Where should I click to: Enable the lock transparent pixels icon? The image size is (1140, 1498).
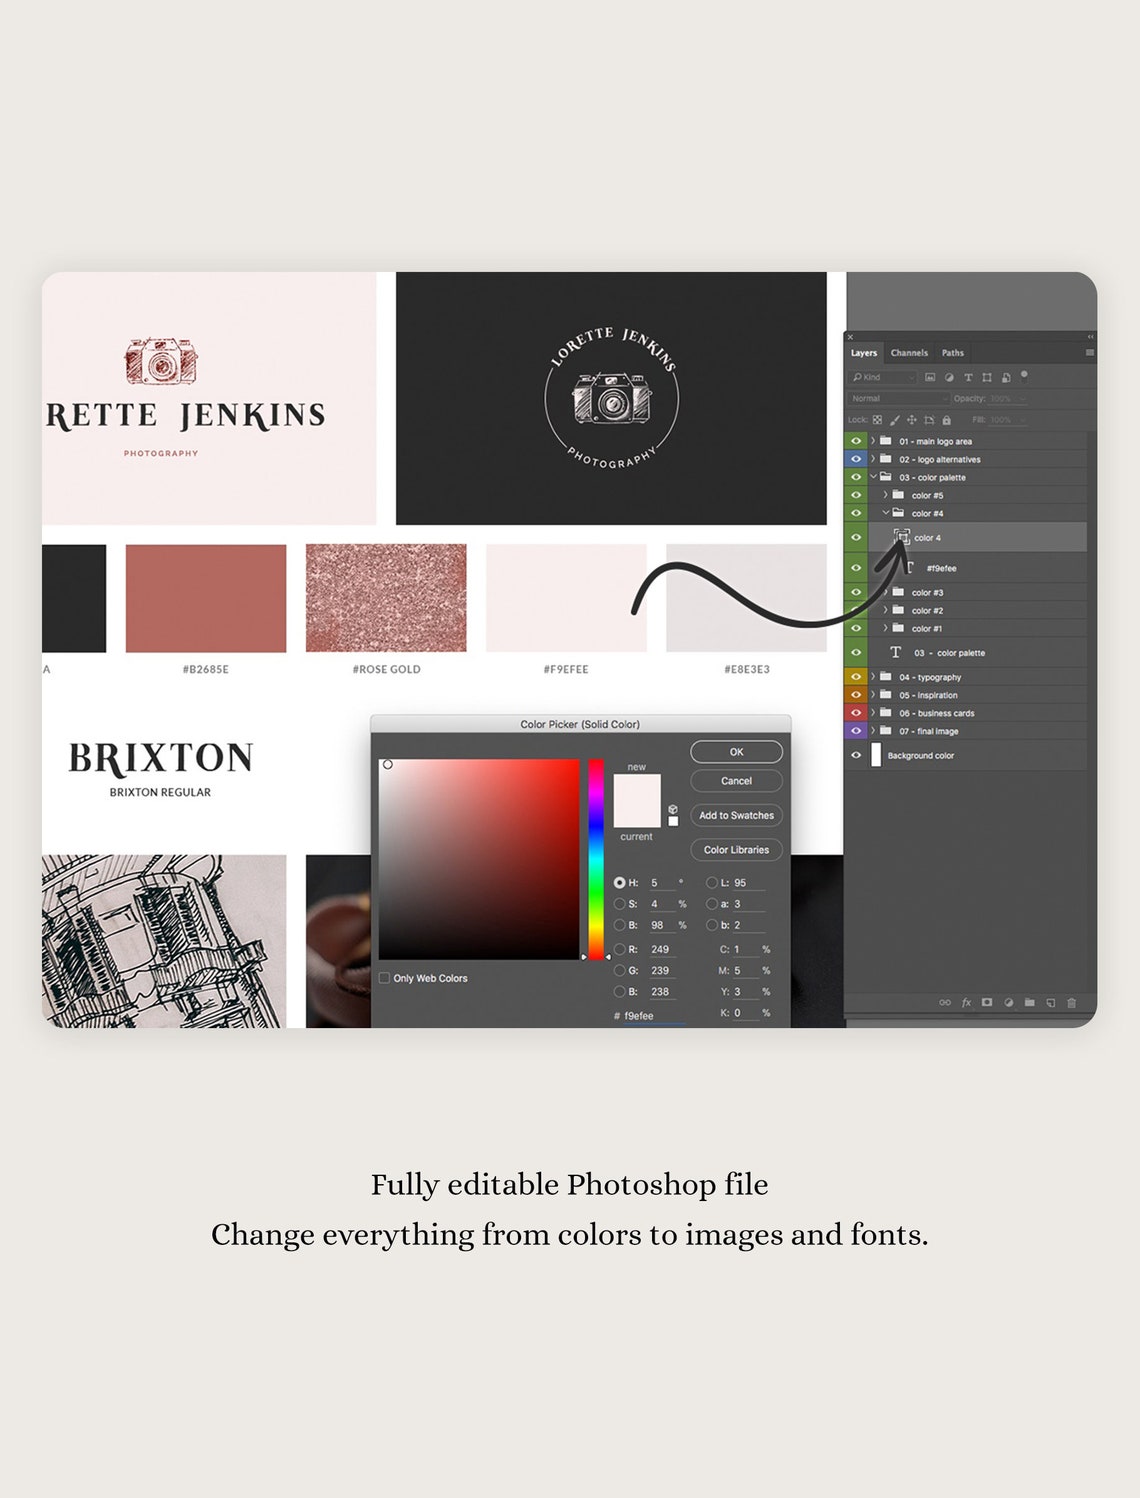(x=877, y=419)
